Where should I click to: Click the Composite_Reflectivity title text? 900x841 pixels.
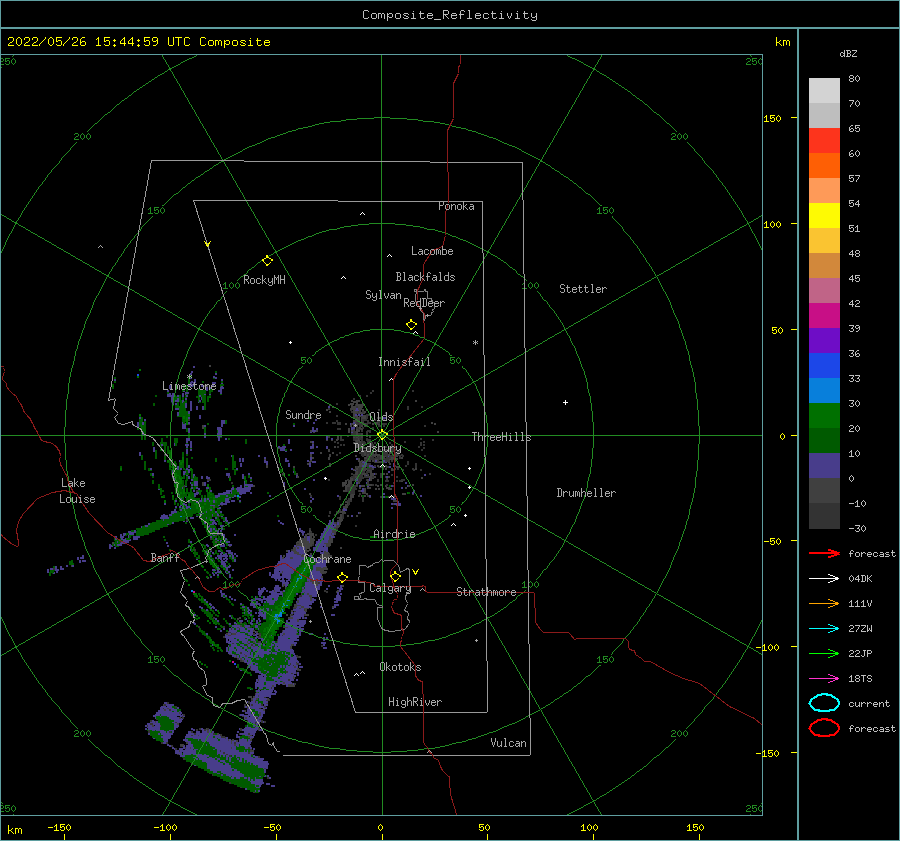click(450, 15)
